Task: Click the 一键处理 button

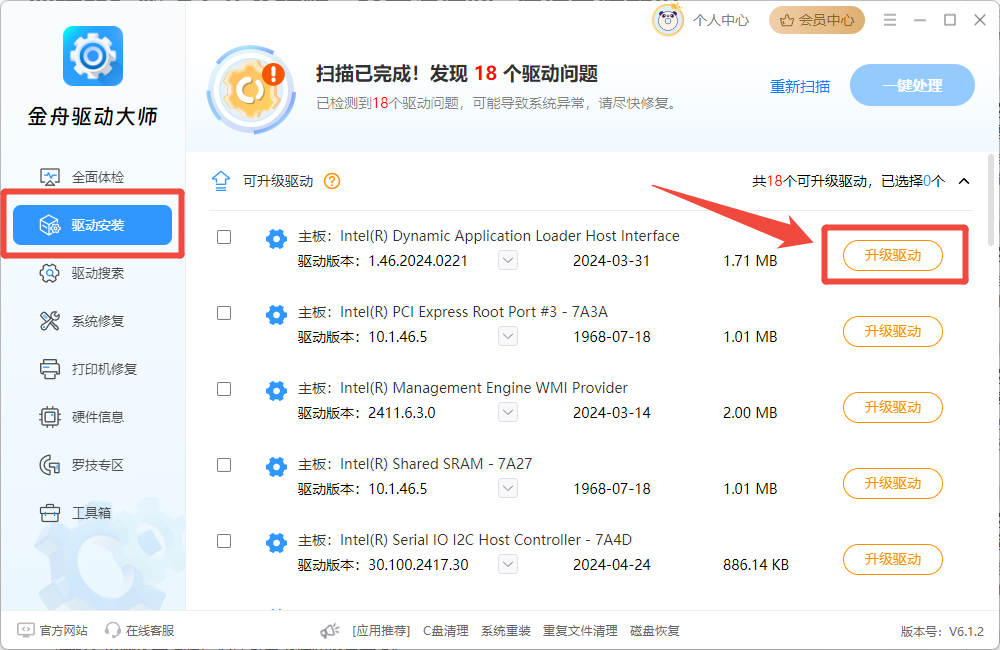Action: click(912, 85)
